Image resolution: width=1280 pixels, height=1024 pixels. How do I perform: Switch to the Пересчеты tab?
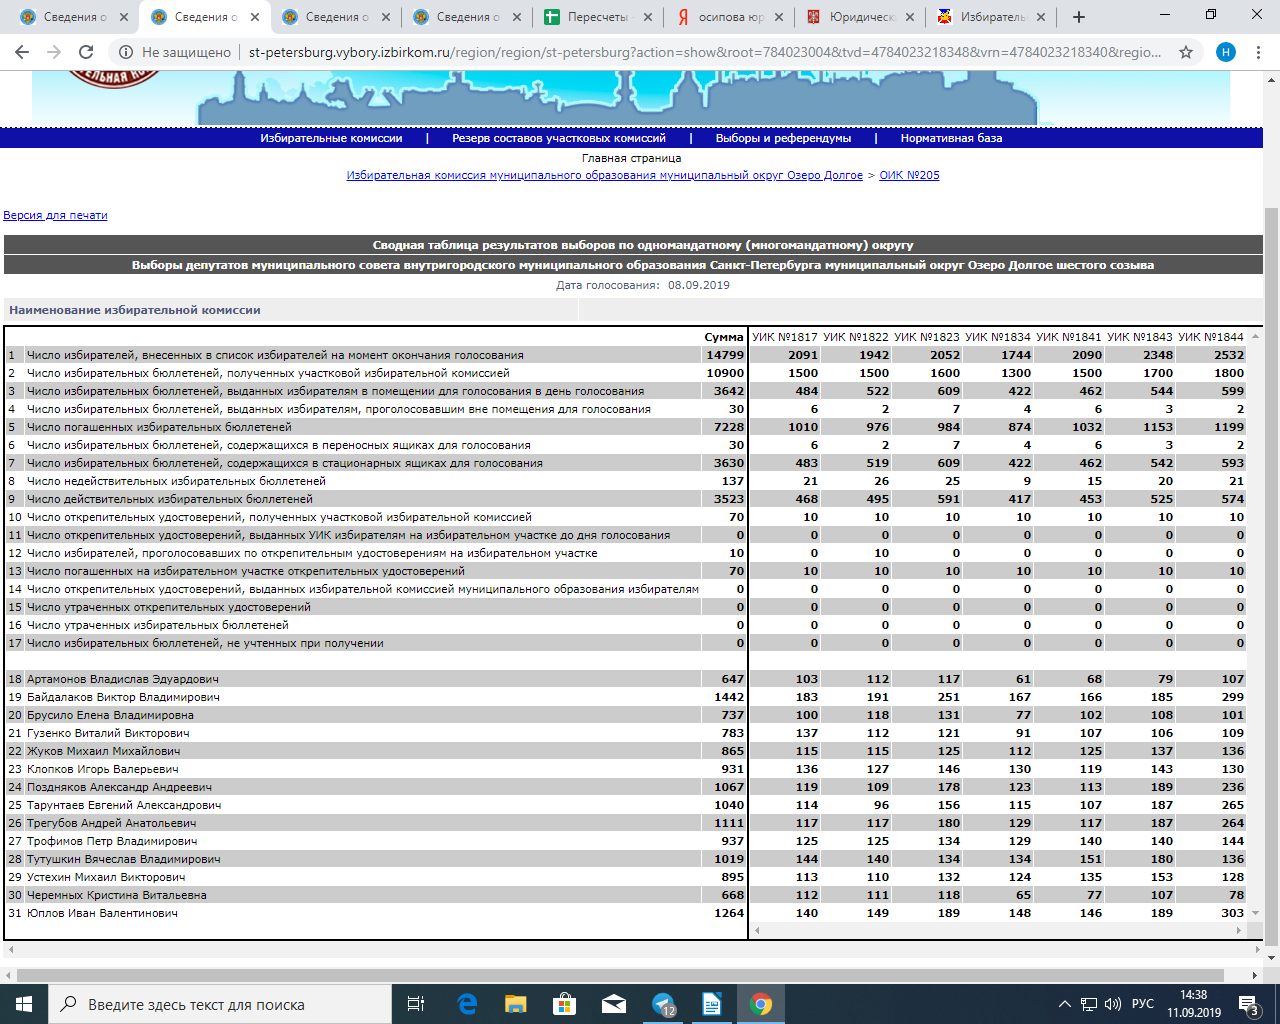click(x=598, y=17)
